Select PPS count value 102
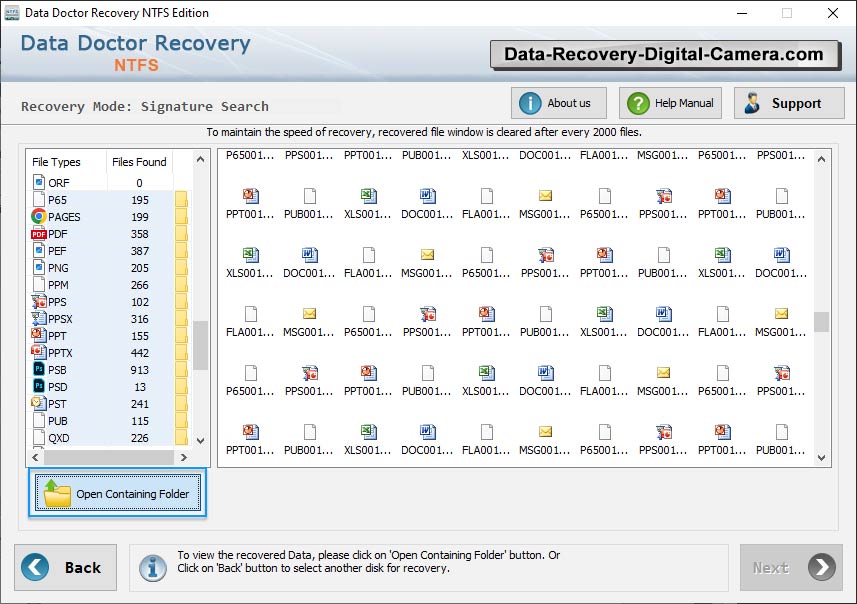Viewport: 857px width, 604px height. tap(139, 302)
